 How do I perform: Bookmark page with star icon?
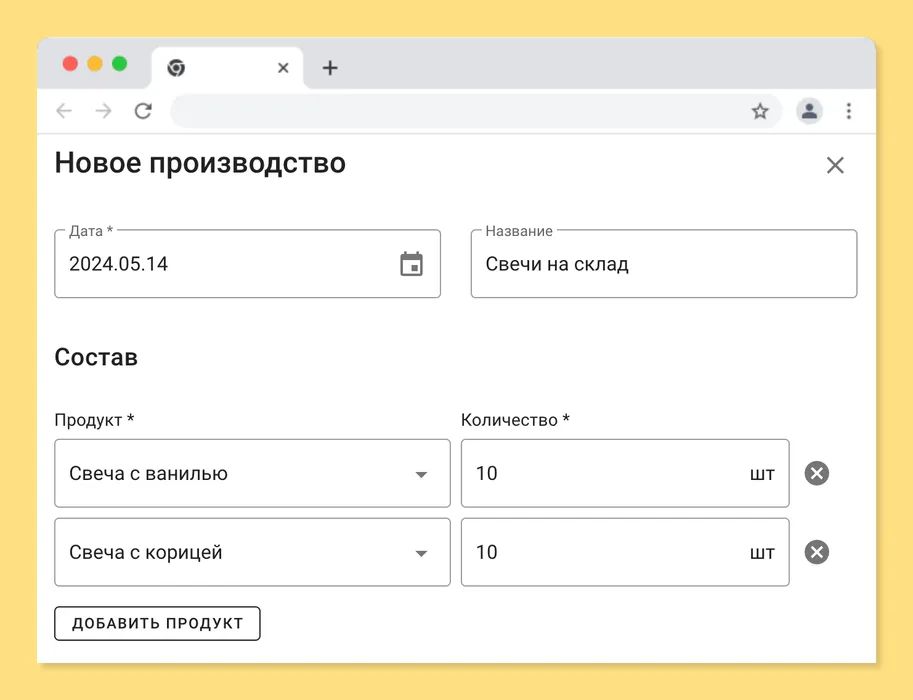coord(760,111)
